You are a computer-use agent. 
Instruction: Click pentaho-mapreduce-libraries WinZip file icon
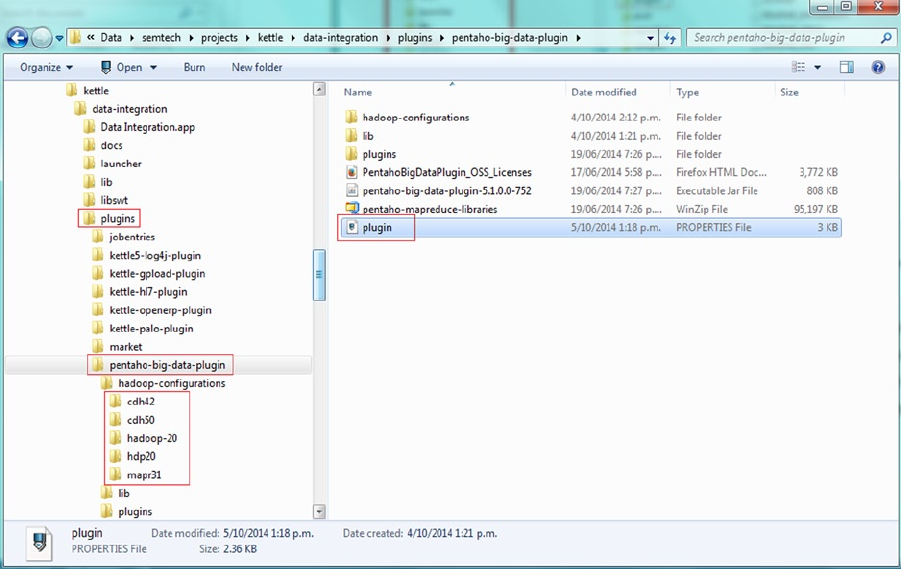[352, 208]
